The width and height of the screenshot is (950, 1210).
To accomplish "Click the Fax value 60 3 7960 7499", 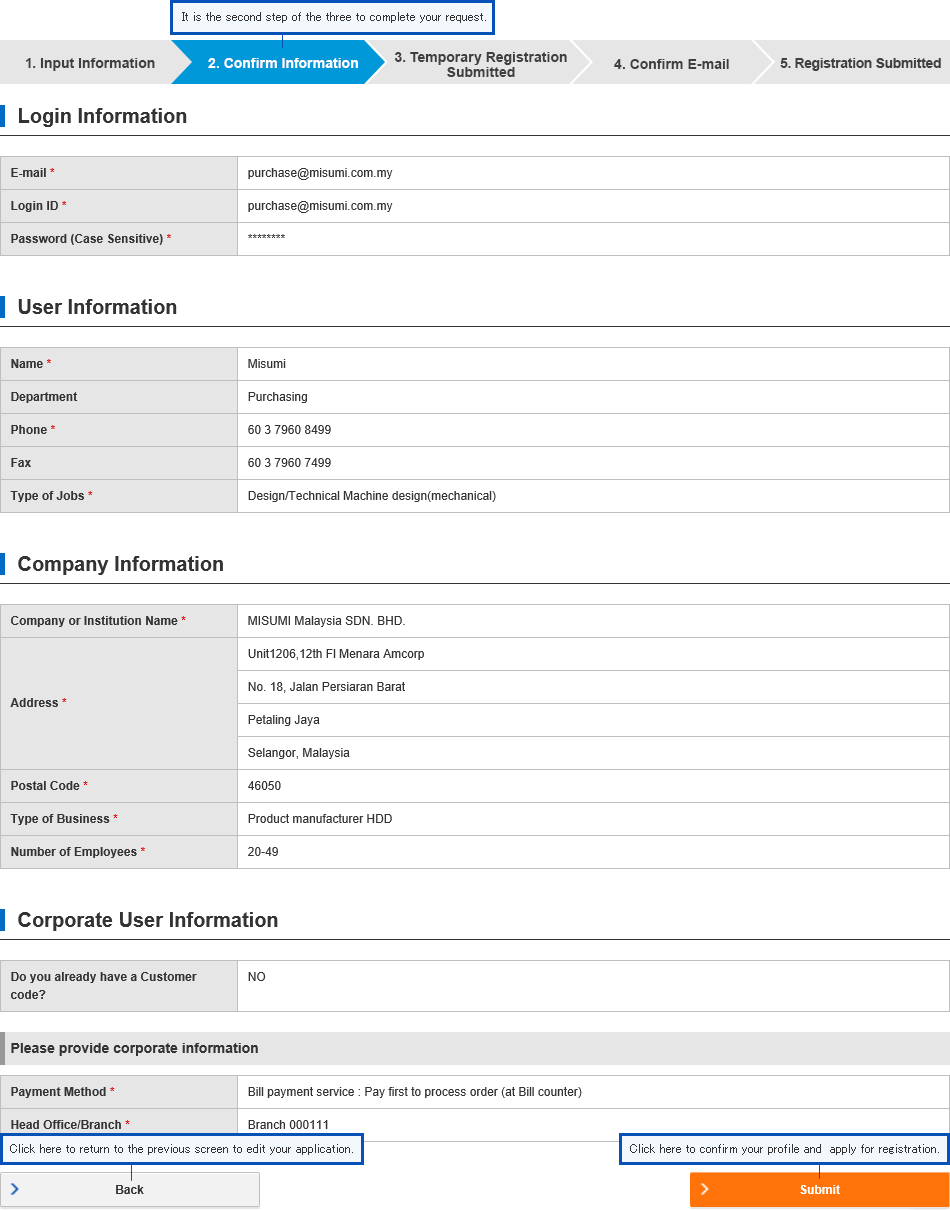I will point(290,463).
